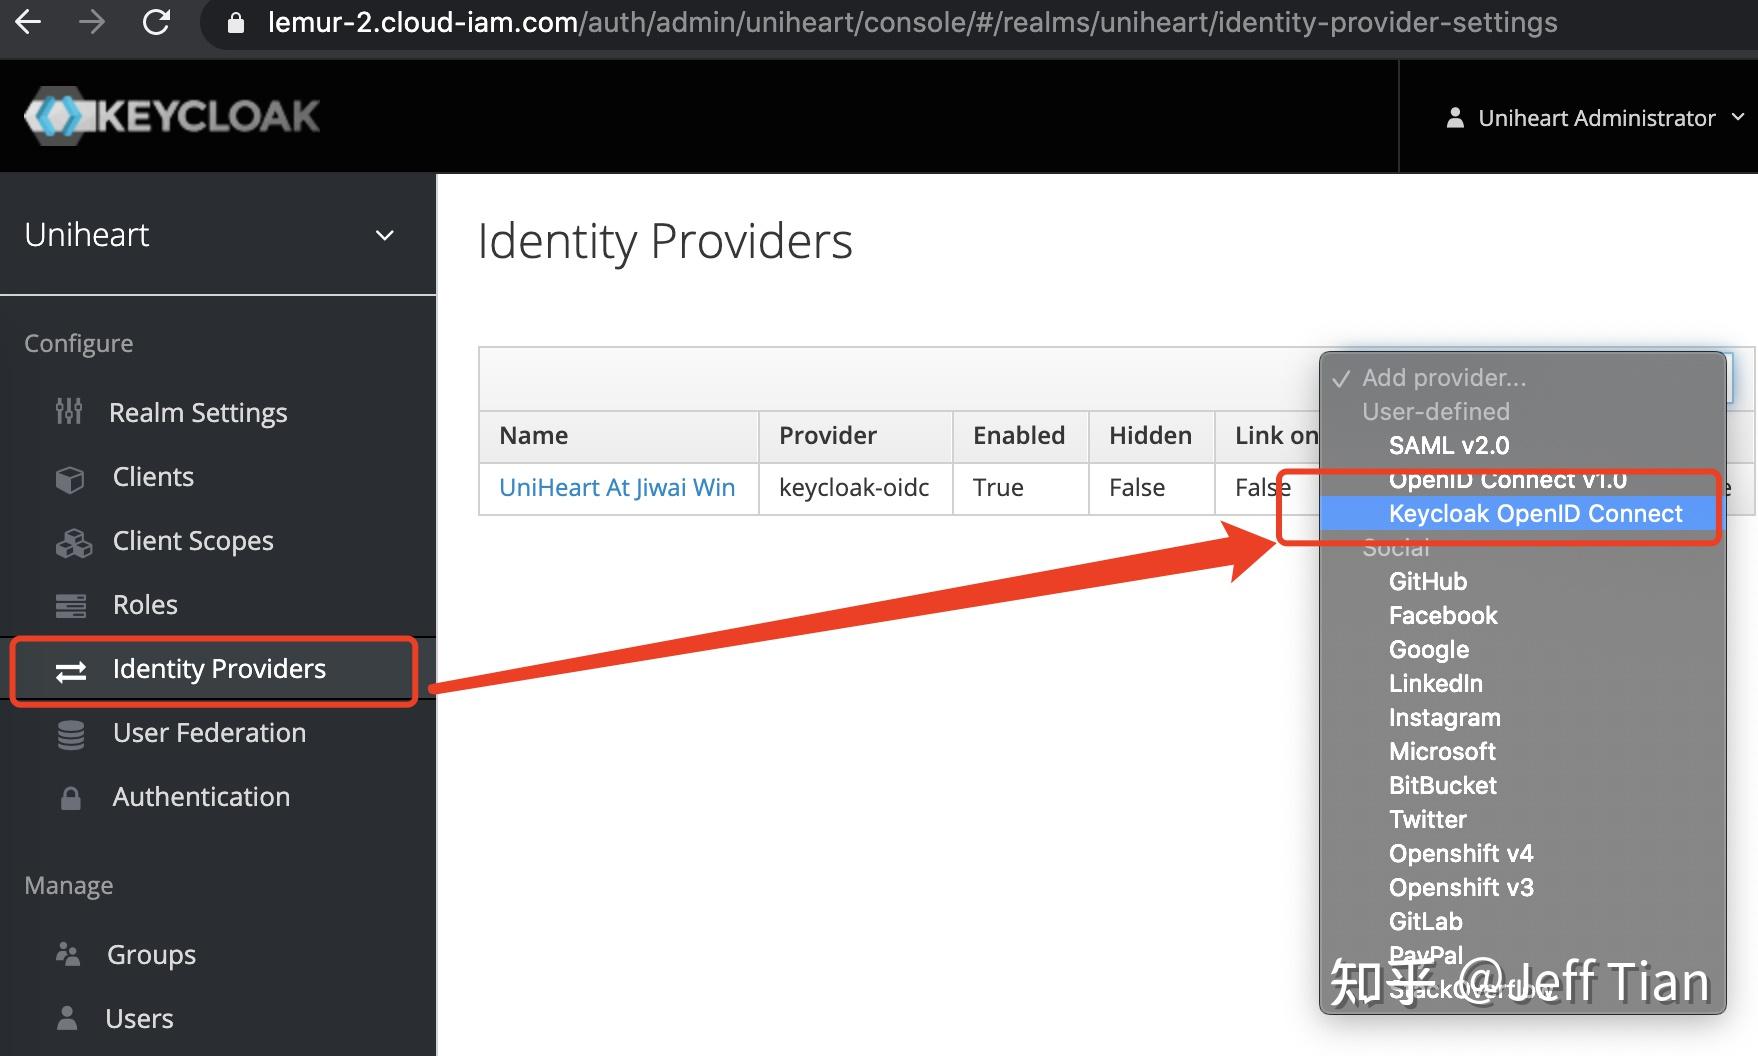
Task: Open Realm Settings in the sidebar
Action: tap(198, 412)
